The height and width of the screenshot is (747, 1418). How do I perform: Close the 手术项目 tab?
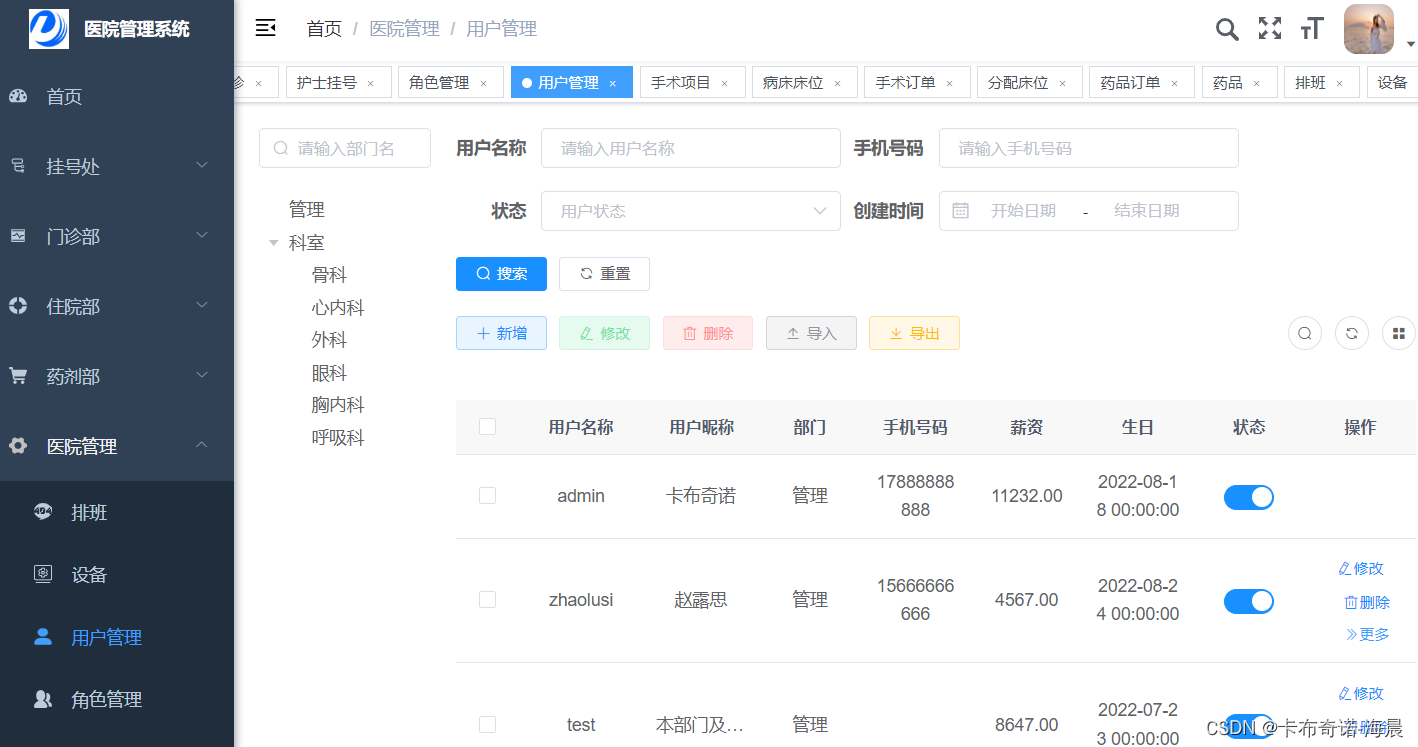tap(724, 83)
